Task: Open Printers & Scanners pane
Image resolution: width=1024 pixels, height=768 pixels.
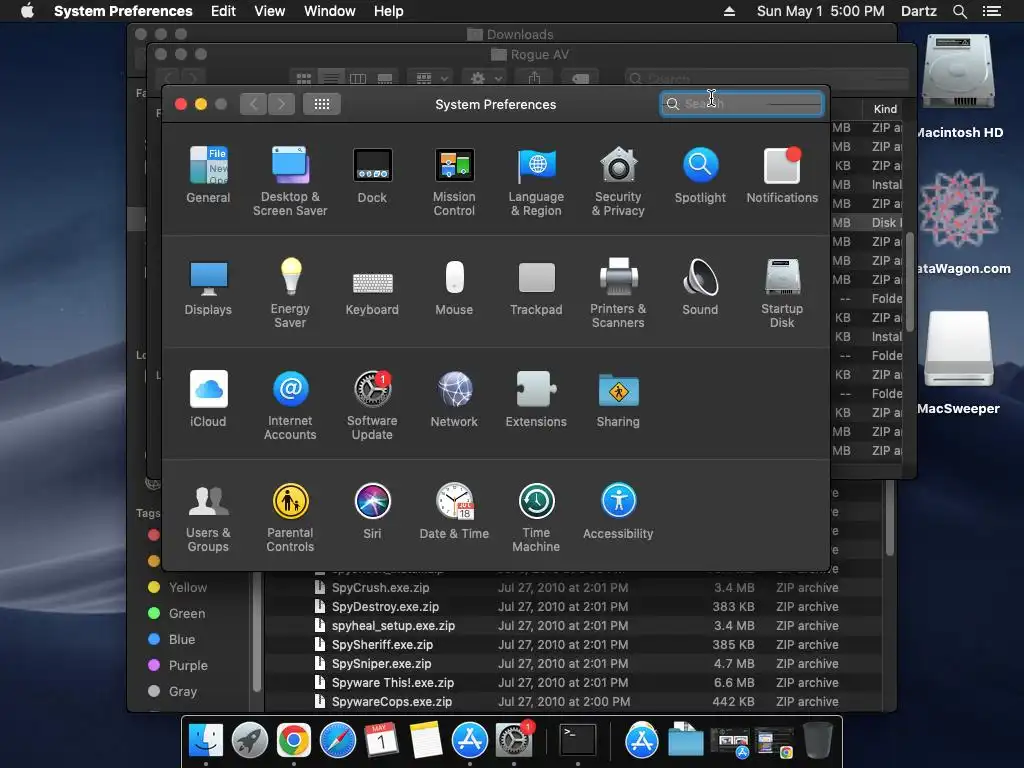Action: 618,293
